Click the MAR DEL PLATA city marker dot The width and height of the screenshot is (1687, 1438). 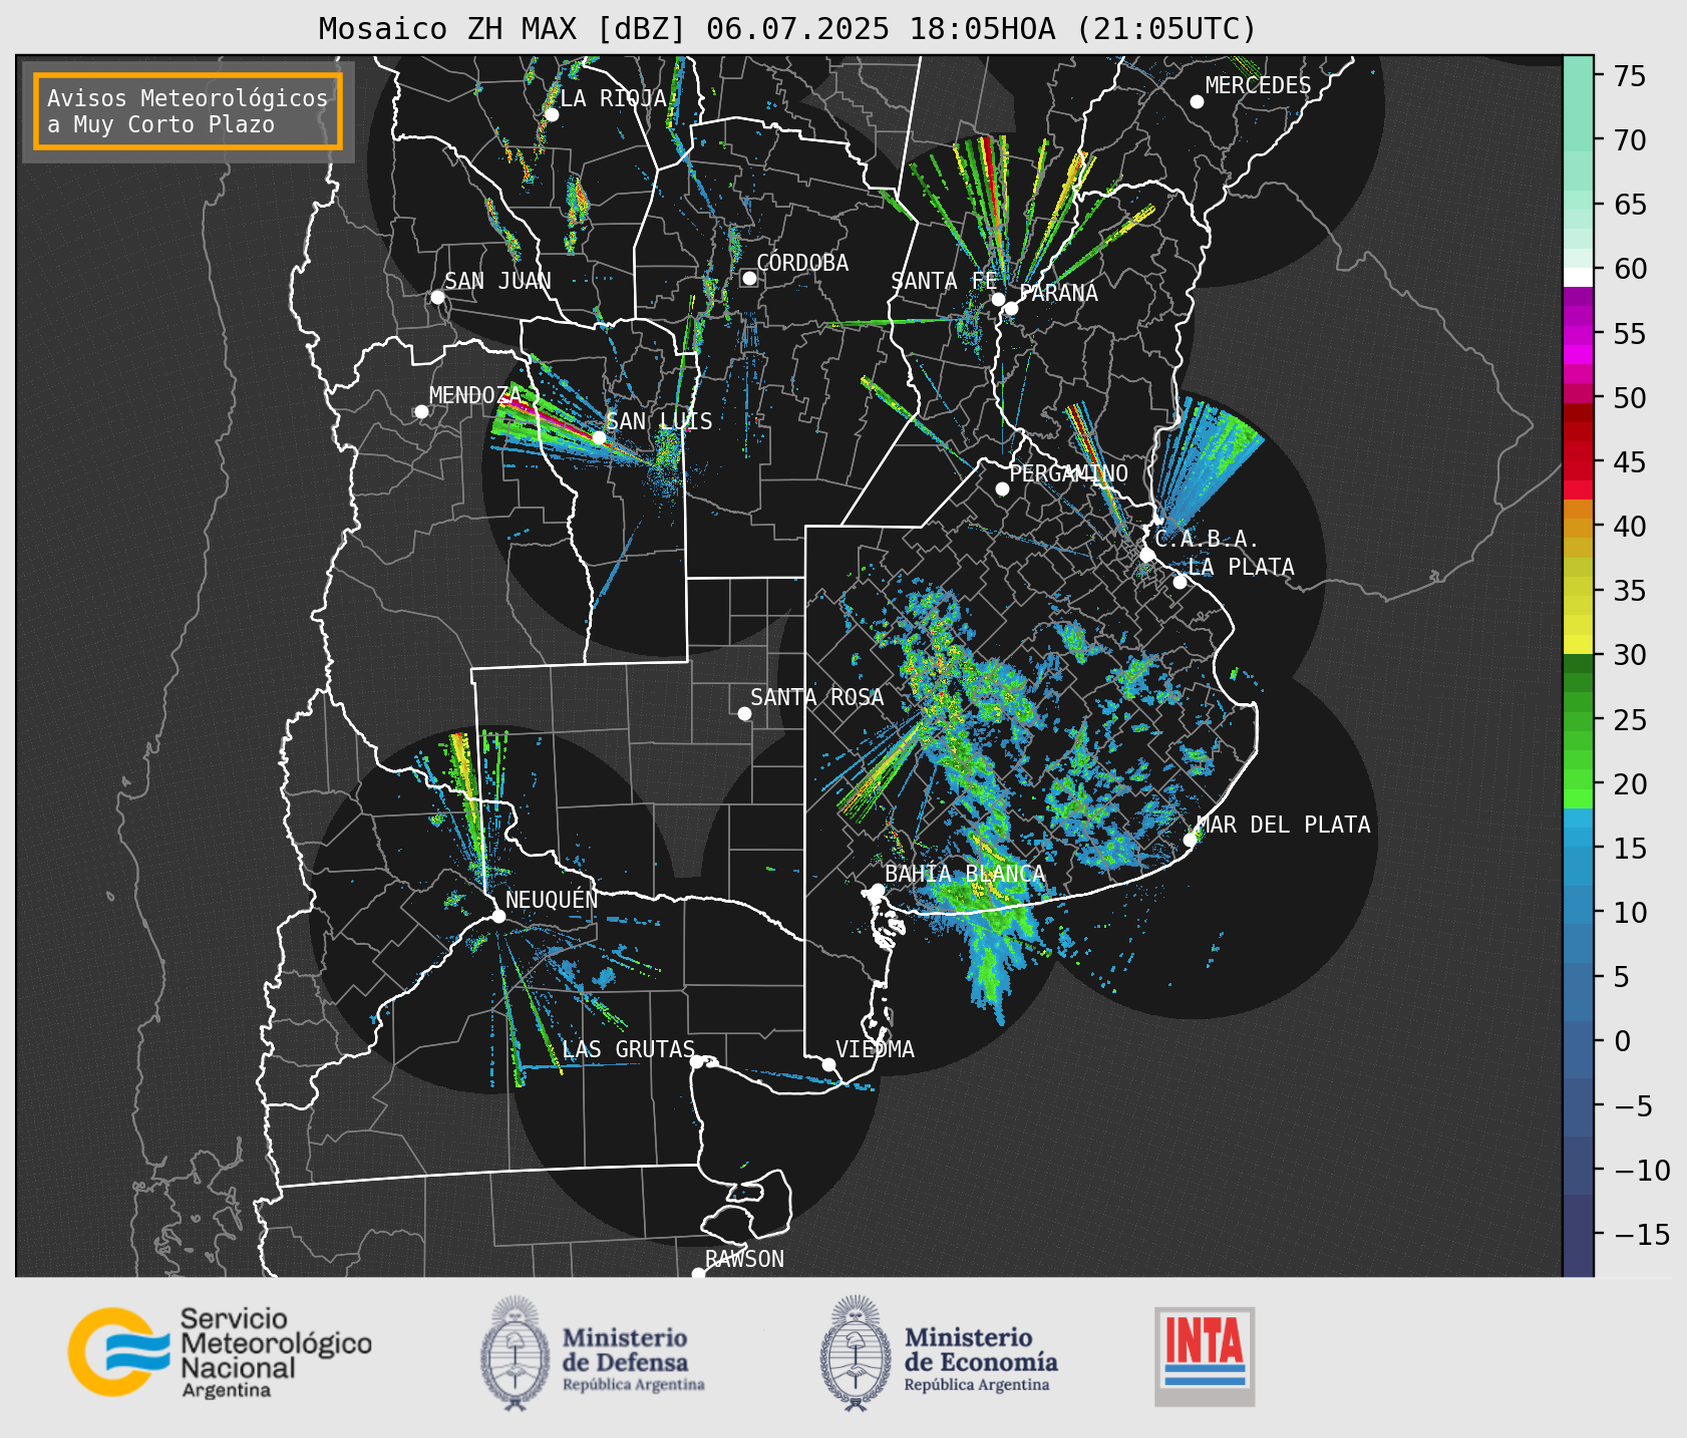1190,839
